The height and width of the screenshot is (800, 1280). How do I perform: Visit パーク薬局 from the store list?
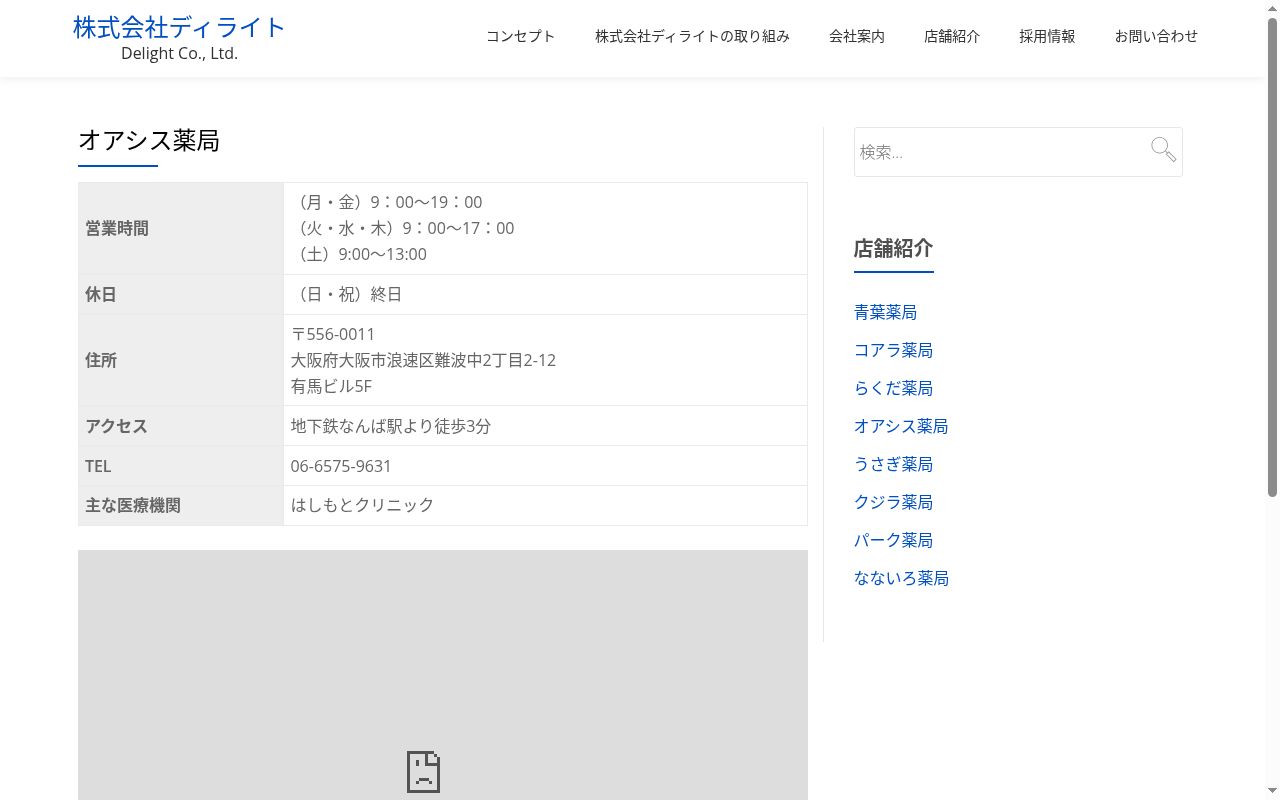(x=893, y=540)
